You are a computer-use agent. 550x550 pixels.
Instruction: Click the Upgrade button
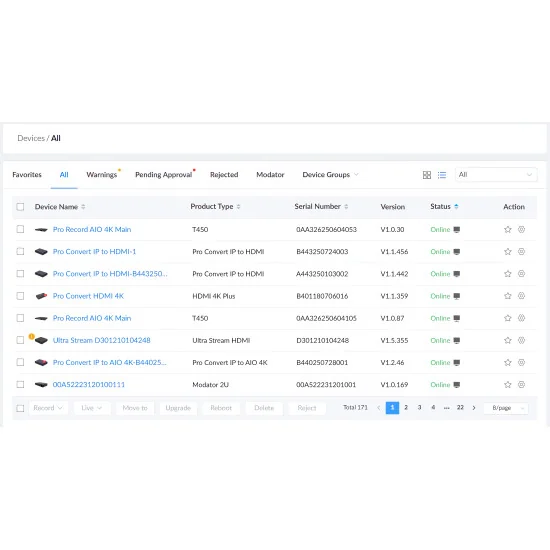178,408
